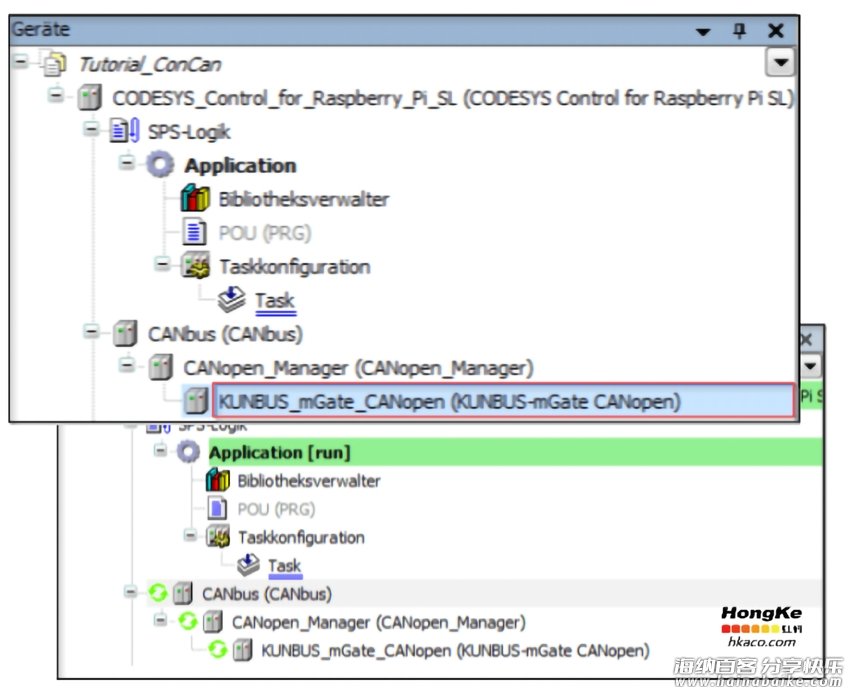Screen dimensions: 850x692
Task: Click the KUNBUS_mGate_CANopen device icon in the lower panel
Action: coord(242,650)
